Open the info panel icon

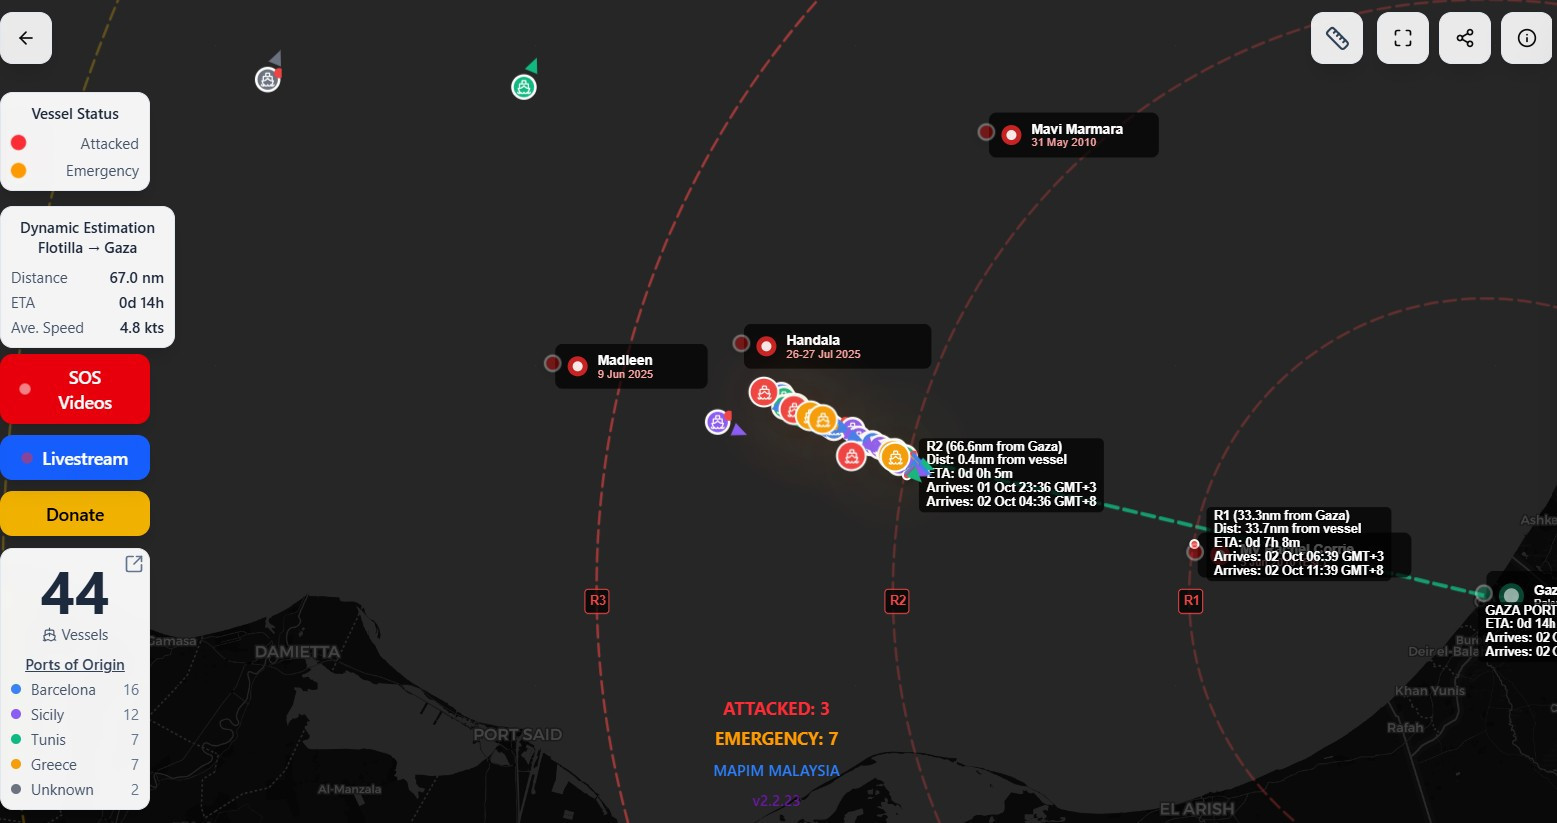(x=1527, y=38)
